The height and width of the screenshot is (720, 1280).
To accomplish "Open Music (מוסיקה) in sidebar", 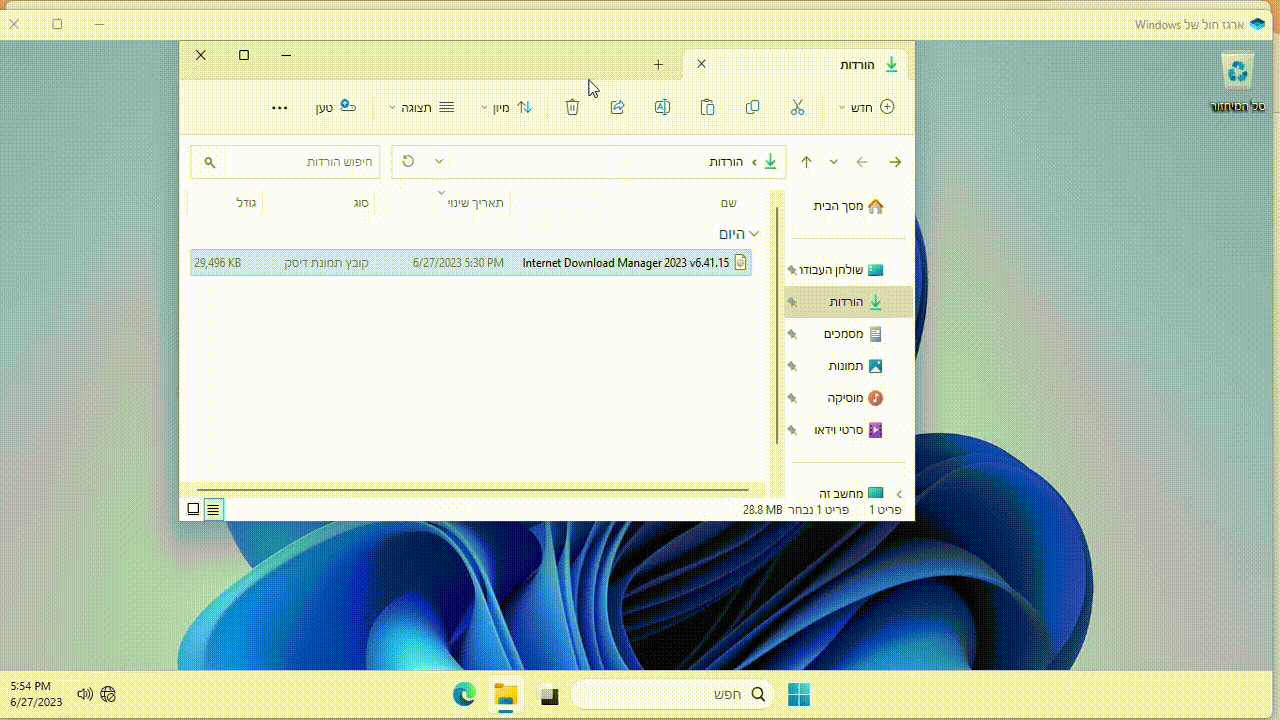I will coord(848,398).
